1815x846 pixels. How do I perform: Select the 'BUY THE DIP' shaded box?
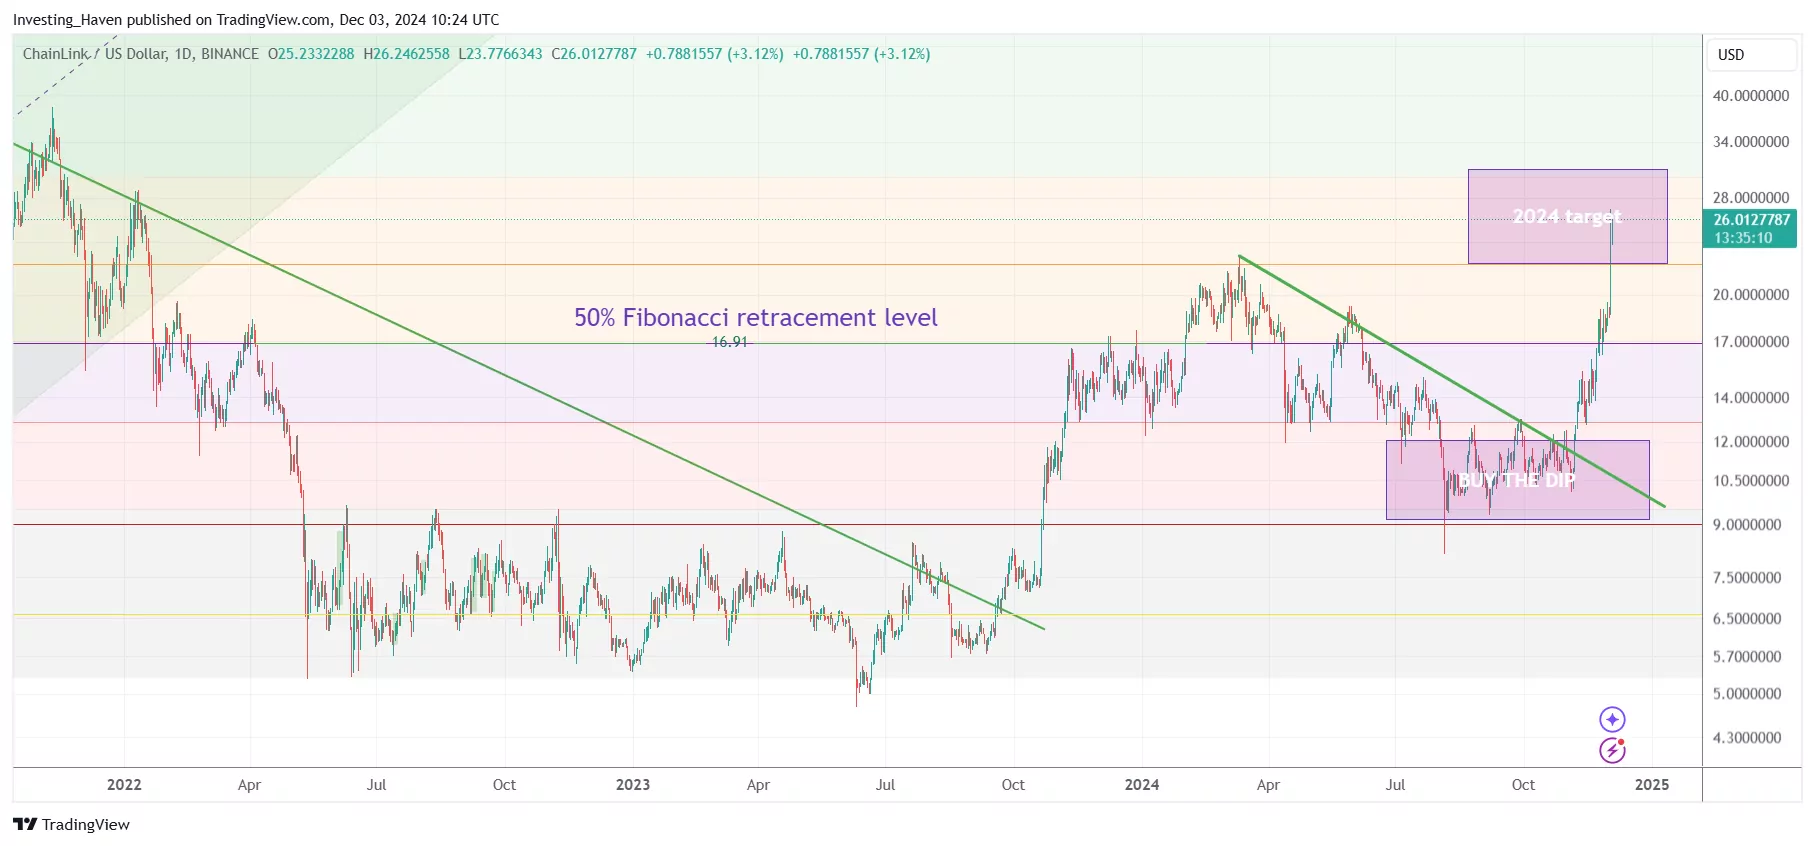[1517, 480]
